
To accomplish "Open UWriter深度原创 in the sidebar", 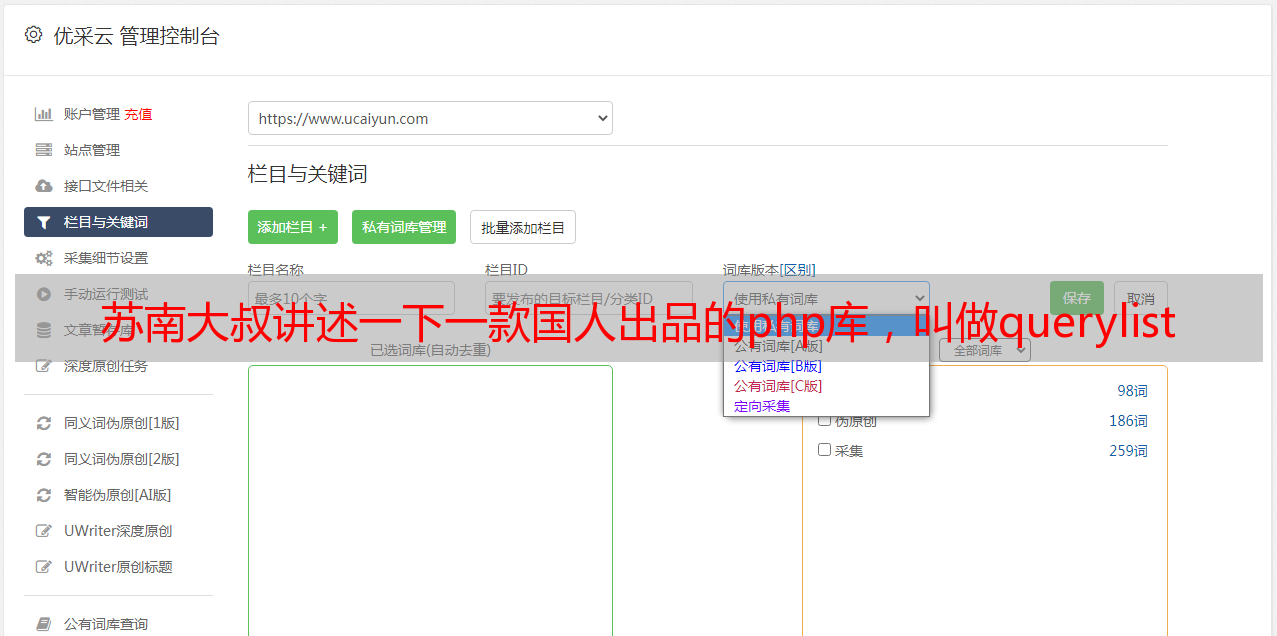I will pos(118,531).
